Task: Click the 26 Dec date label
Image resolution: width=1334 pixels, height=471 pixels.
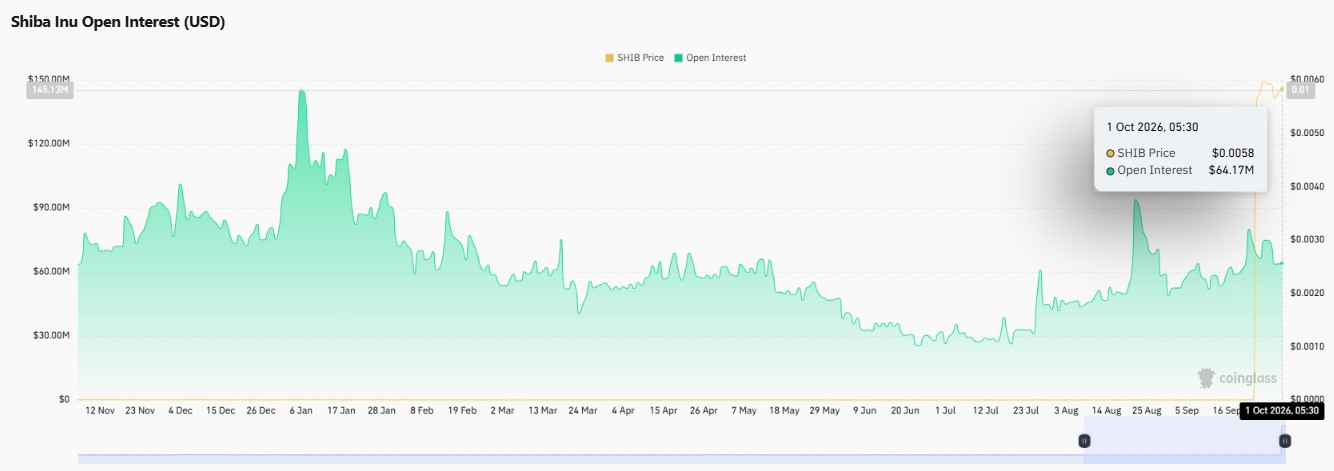Action: (x=260, y=410)
